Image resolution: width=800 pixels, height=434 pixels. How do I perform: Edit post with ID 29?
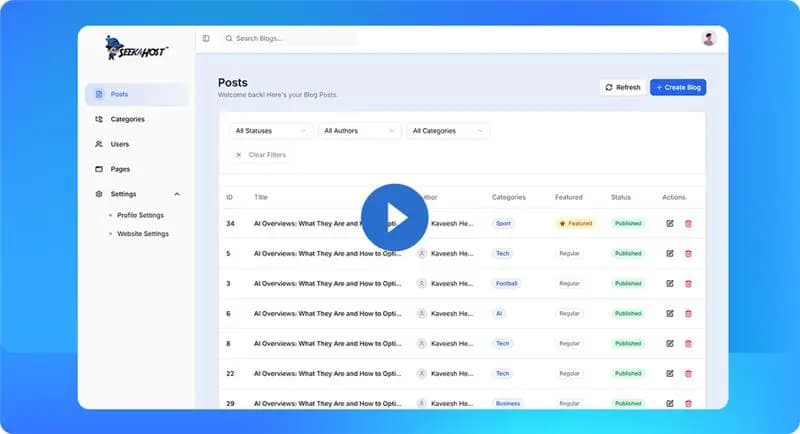pyautogui.click(x=670, y=403)
